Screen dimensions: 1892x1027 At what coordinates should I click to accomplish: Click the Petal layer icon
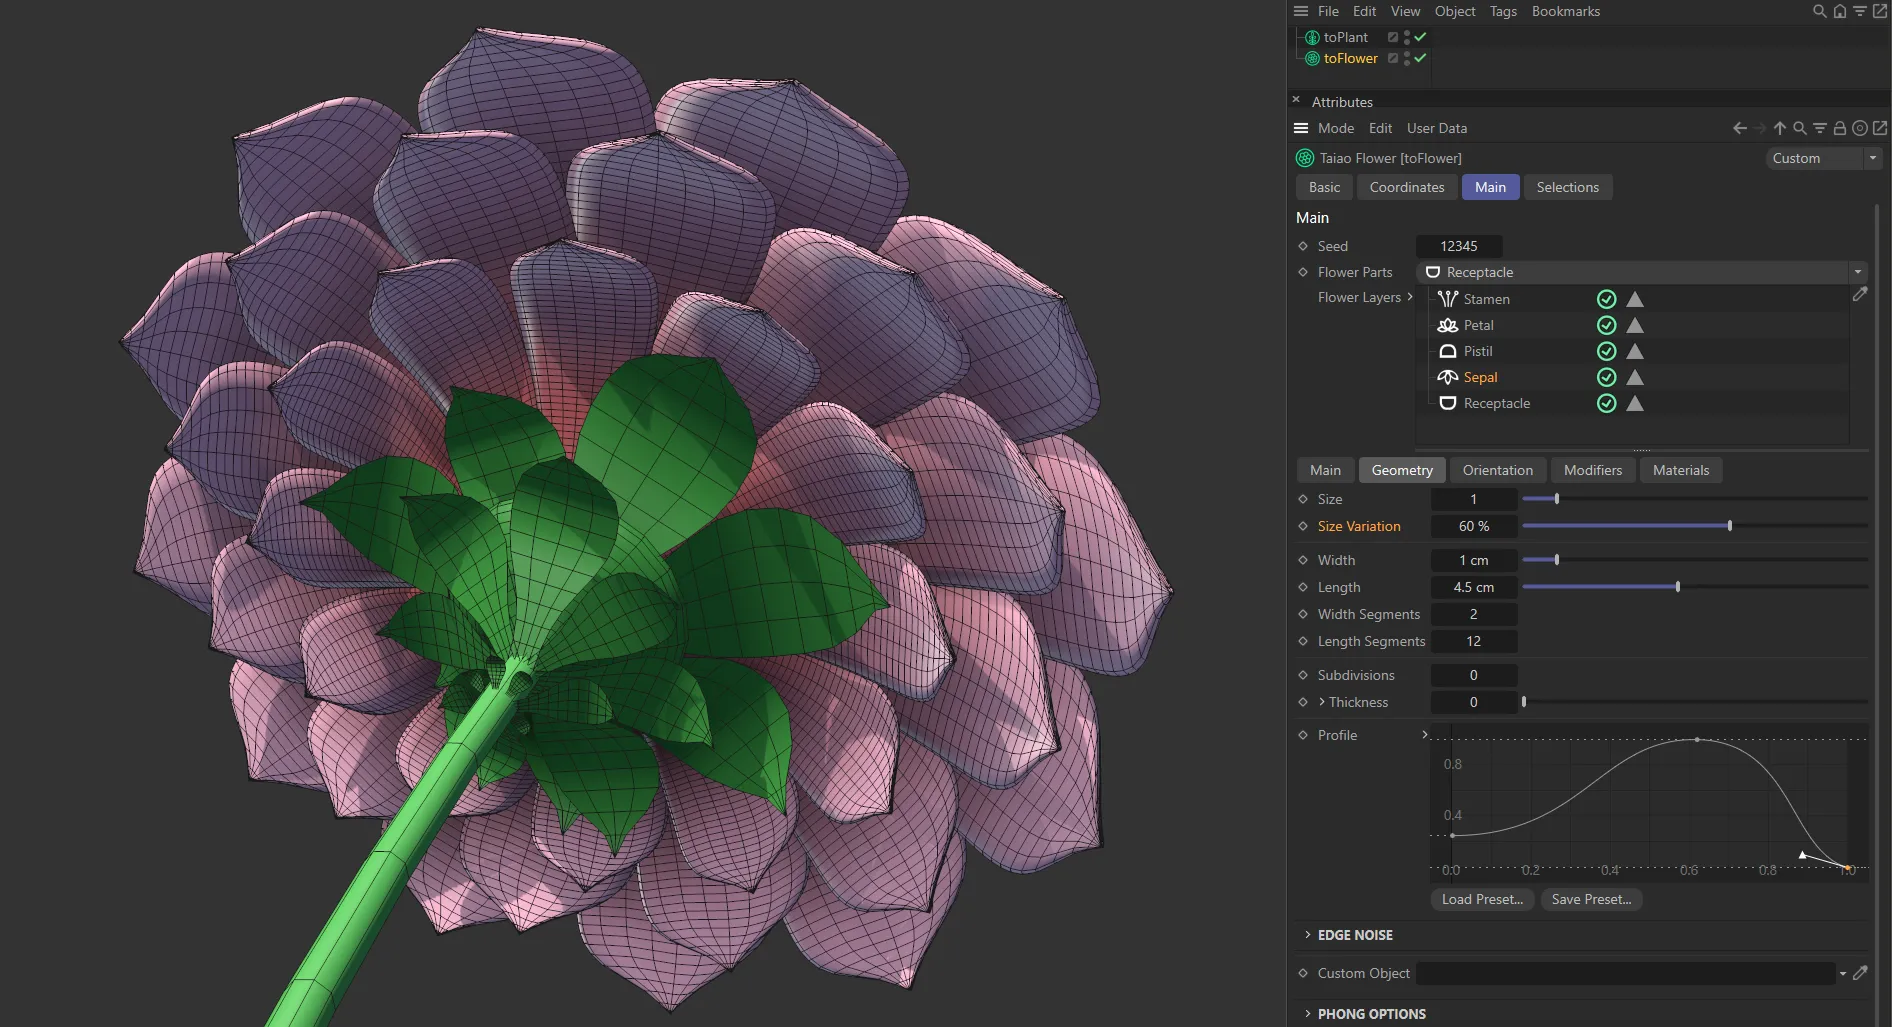tap(1447, 325)
